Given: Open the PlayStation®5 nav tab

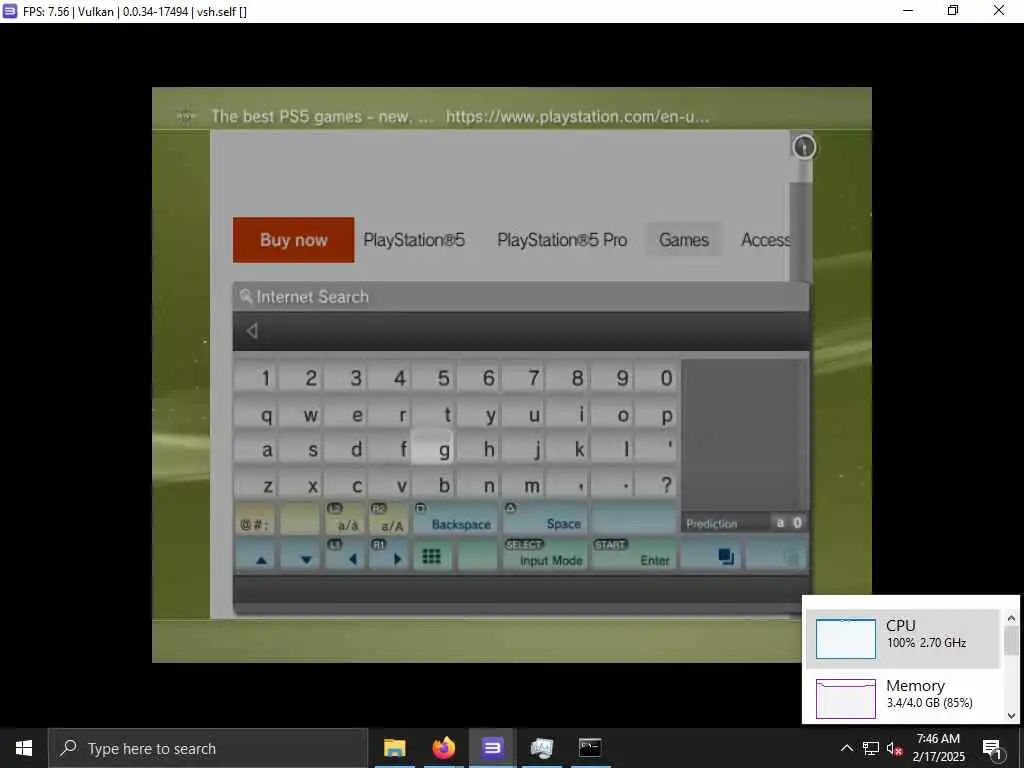Looking at the screenshot, I should coord(414,240).
